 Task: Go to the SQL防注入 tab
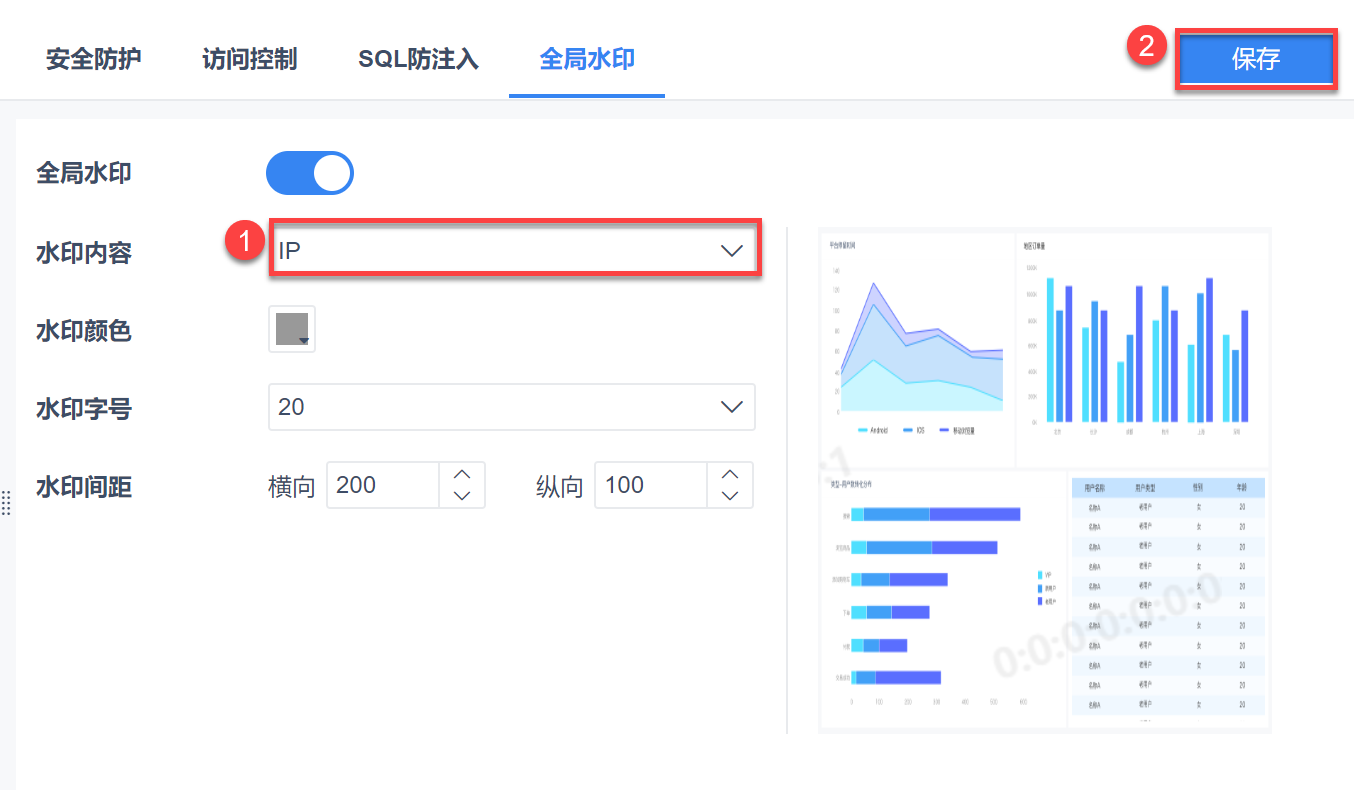point(418,59)
